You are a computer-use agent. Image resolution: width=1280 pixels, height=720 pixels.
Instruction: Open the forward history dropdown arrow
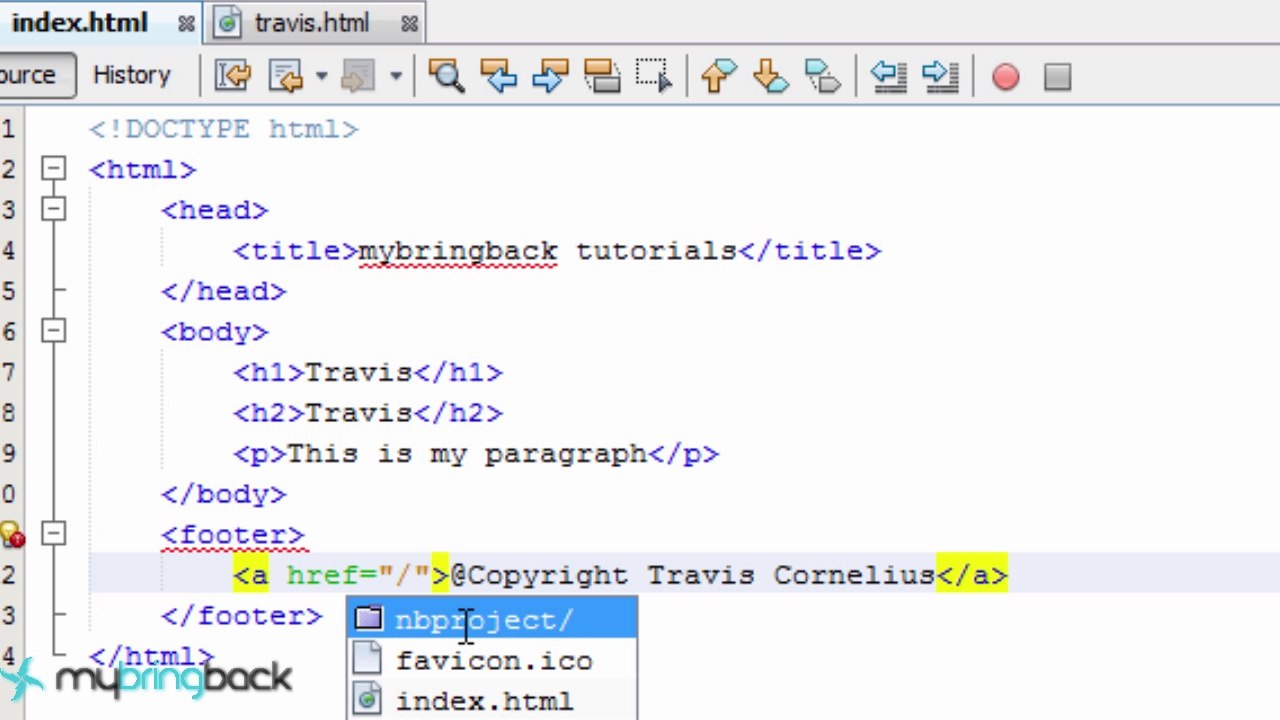[x=396, y=76]
